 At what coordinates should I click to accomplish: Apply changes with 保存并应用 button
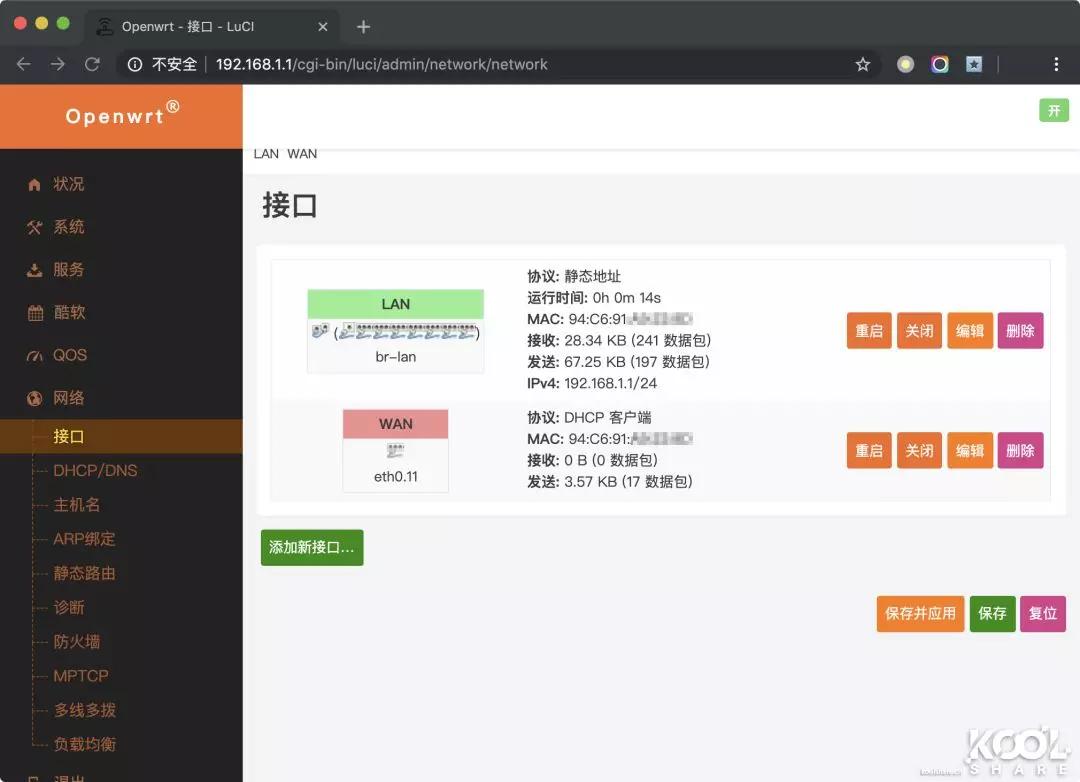tap(919, 613)
